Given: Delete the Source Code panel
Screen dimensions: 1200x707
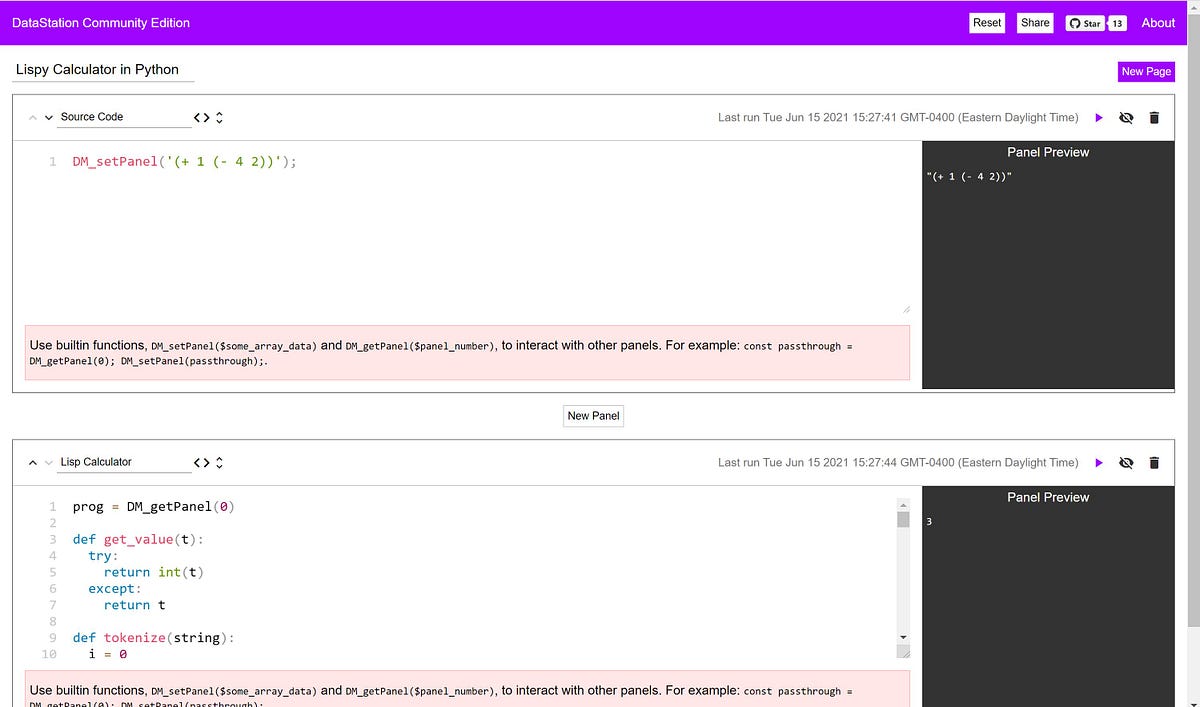Looking at the screenshot, I should (1154, 117).
